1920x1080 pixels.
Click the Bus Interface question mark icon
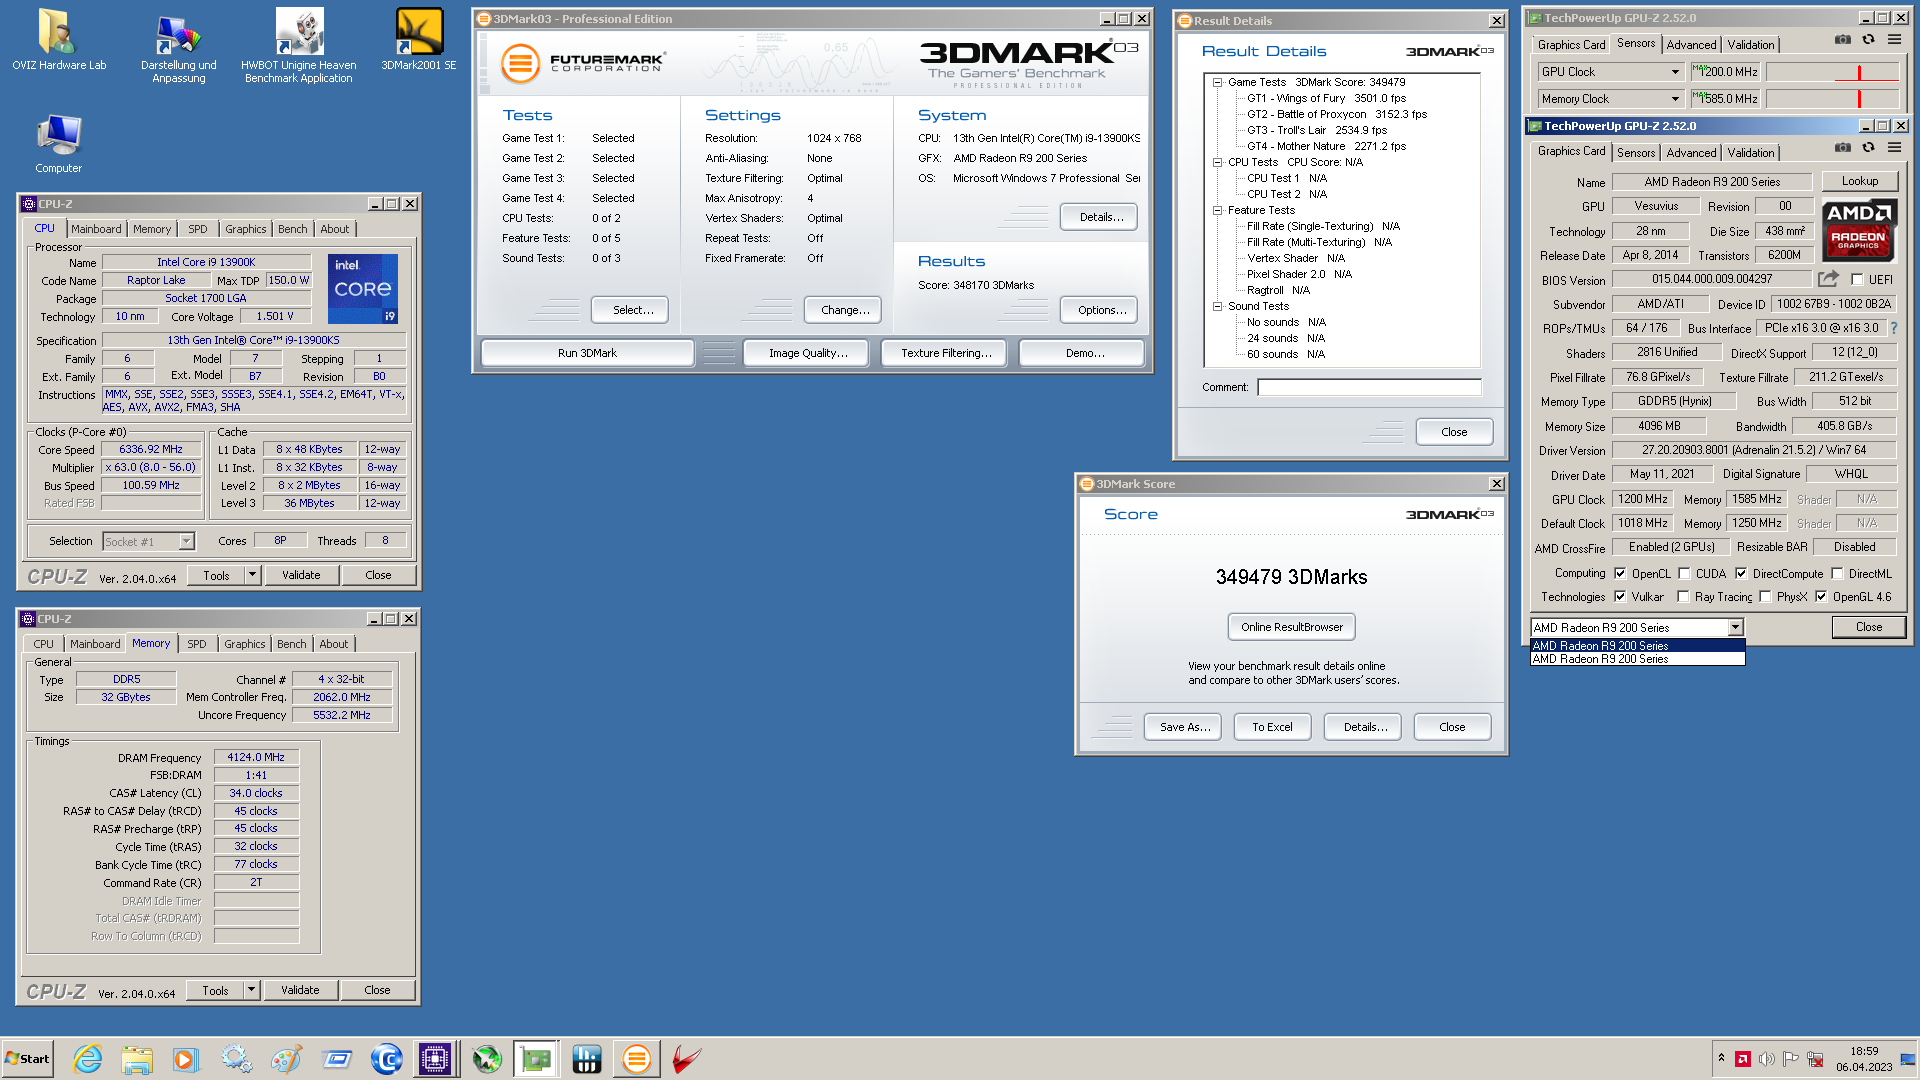click(x=1893, y=328)
